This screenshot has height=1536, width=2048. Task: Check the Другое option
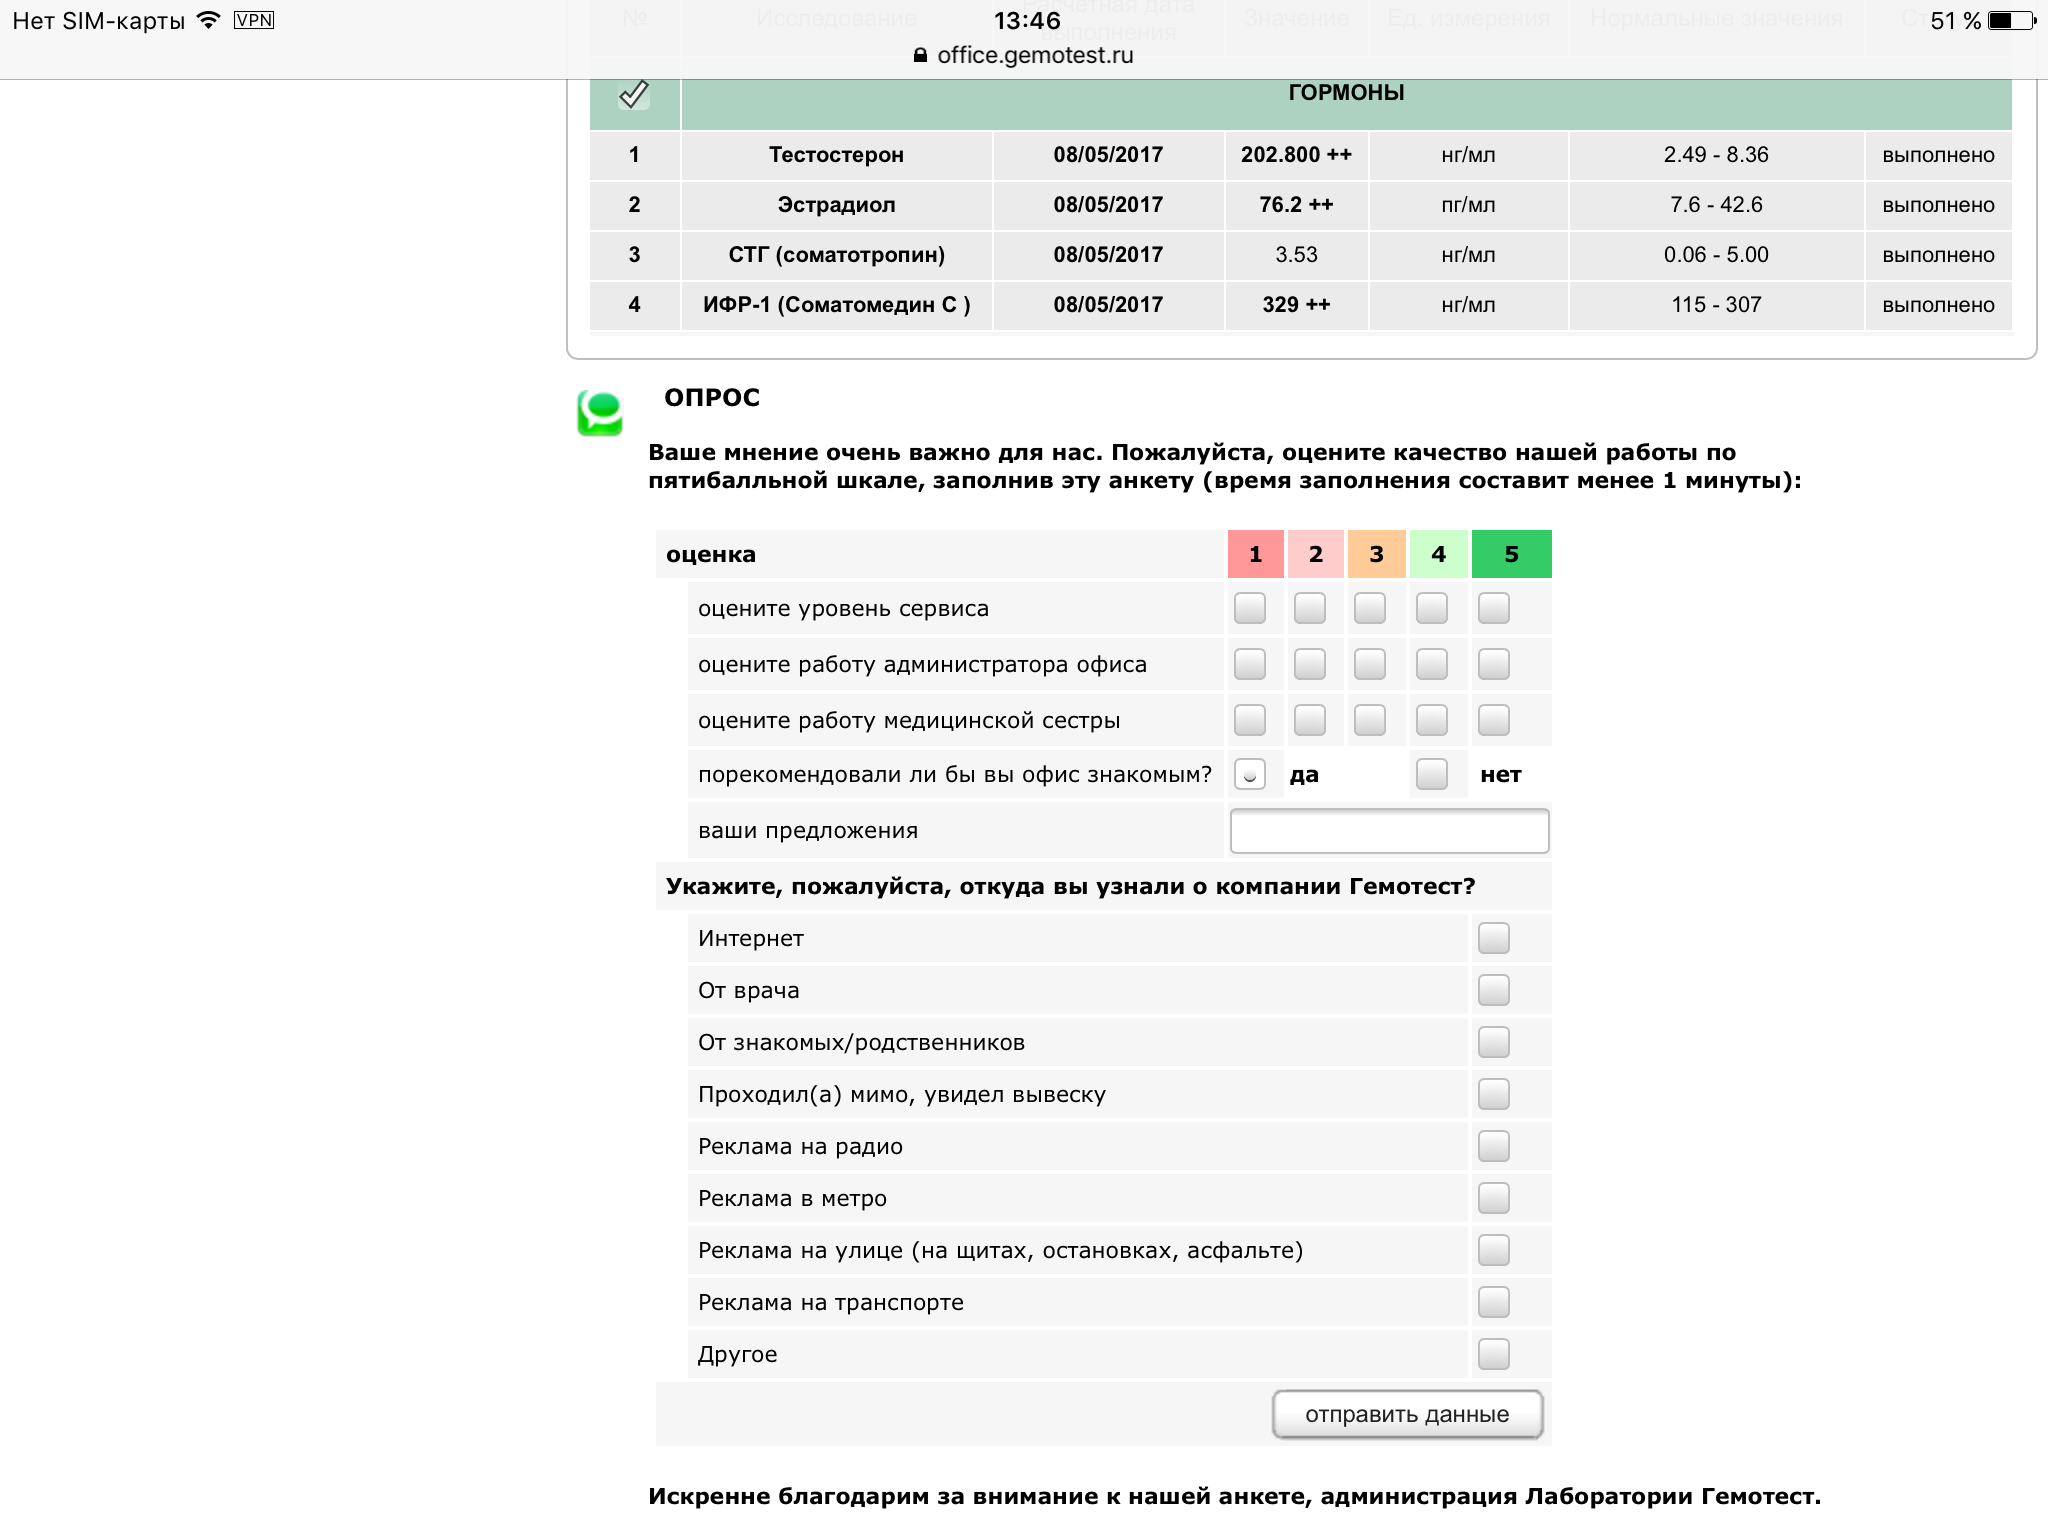pos(1493,1355)
